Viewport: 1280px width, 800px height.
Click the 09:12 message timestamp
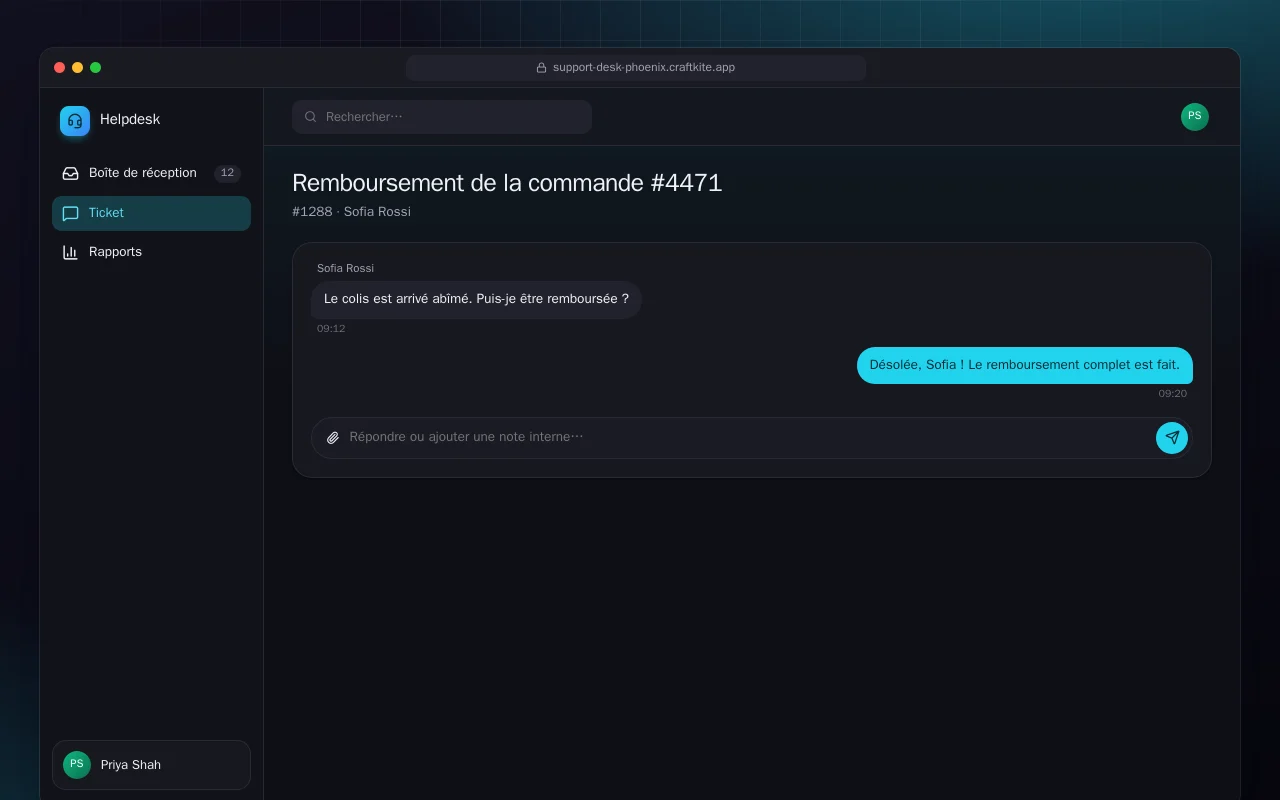click(331, 328)
